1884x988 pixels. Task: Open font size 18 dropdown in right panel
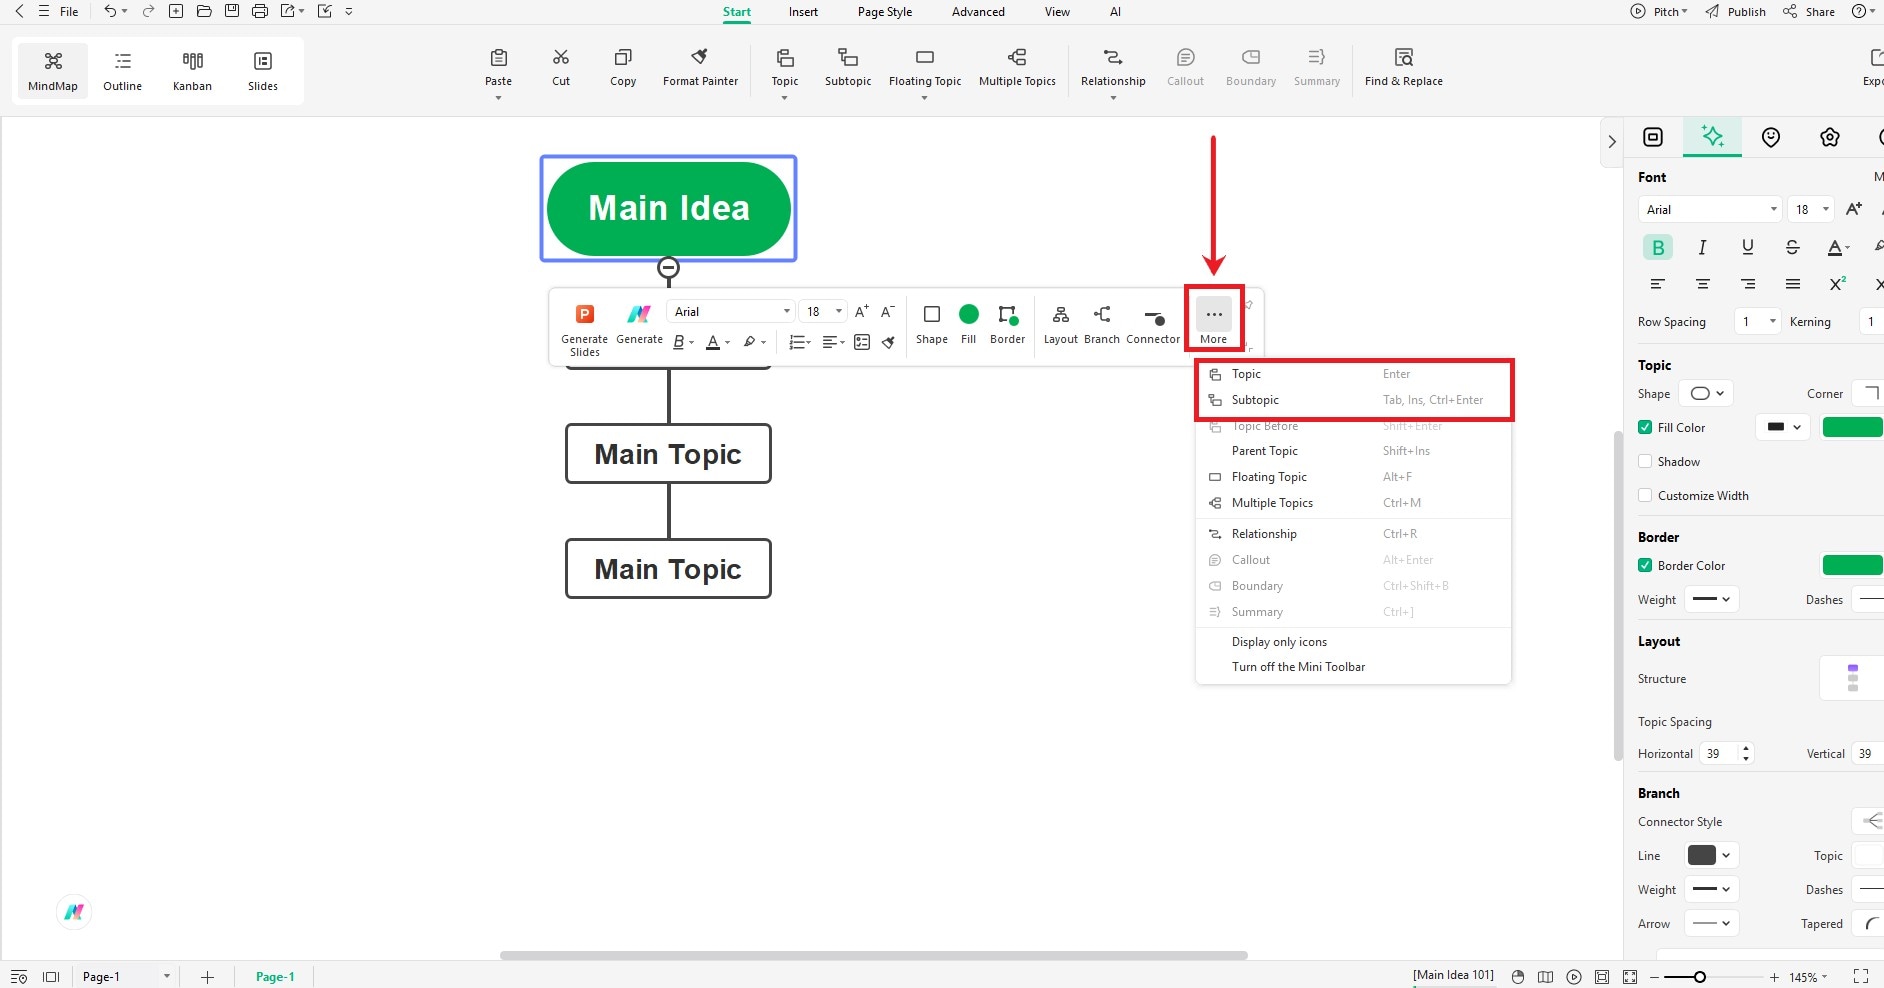tap(1811, 209)
